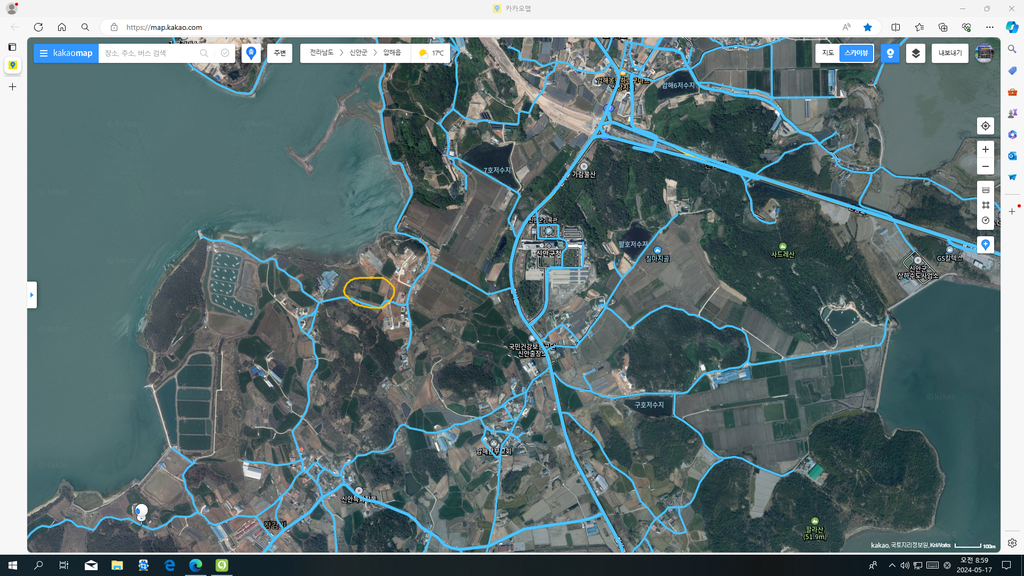Image resolution: width=1024 pixels, height=576 pixels.
Task: Expand the collapsed left side panel
Action: tap(32, 295)
